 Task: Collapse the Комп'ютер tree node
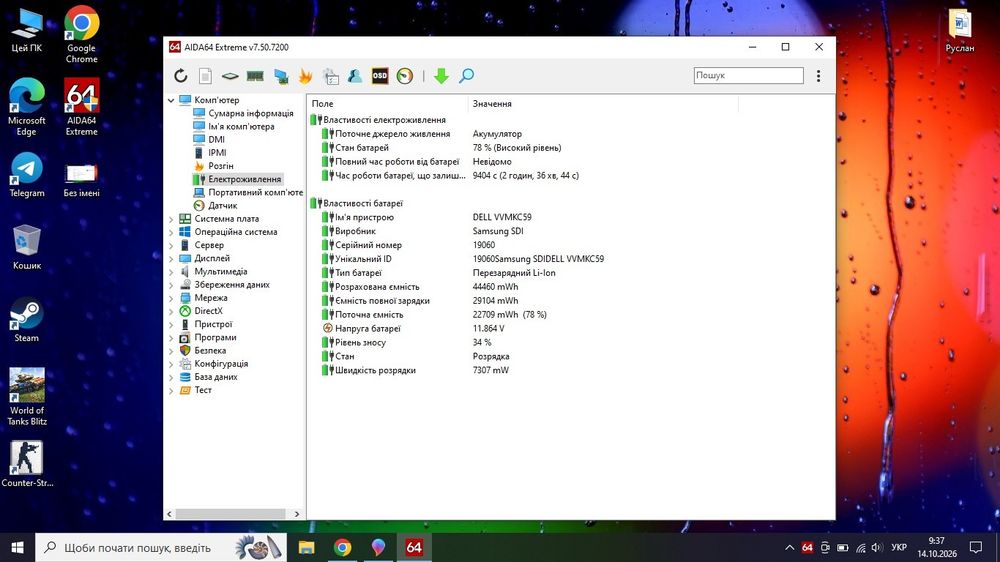(x=171, y=100)
